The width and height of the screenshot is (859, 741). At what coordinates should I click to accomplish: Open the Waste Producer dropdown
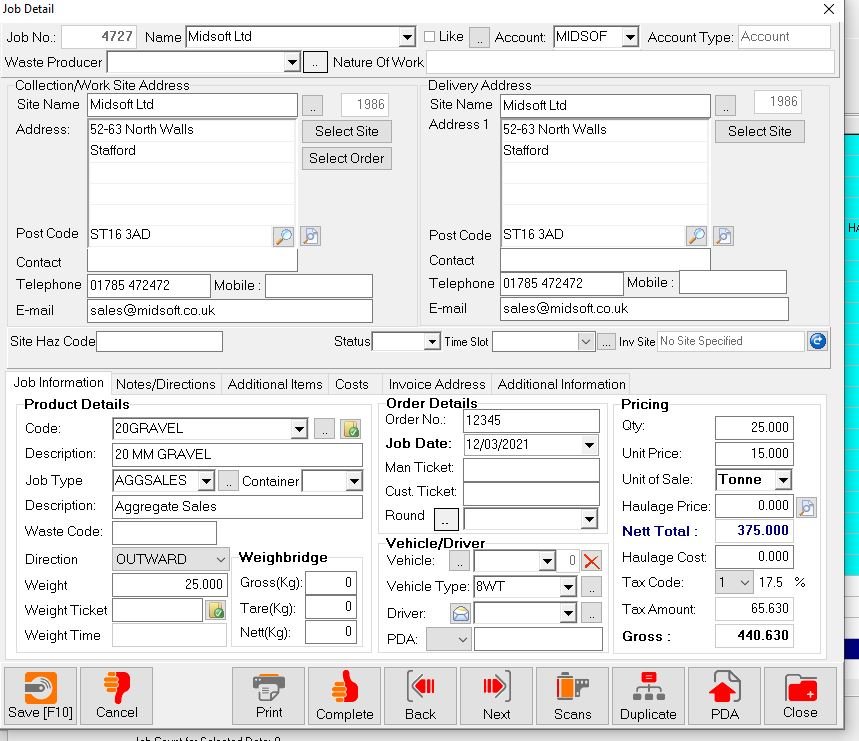(293, 62)
